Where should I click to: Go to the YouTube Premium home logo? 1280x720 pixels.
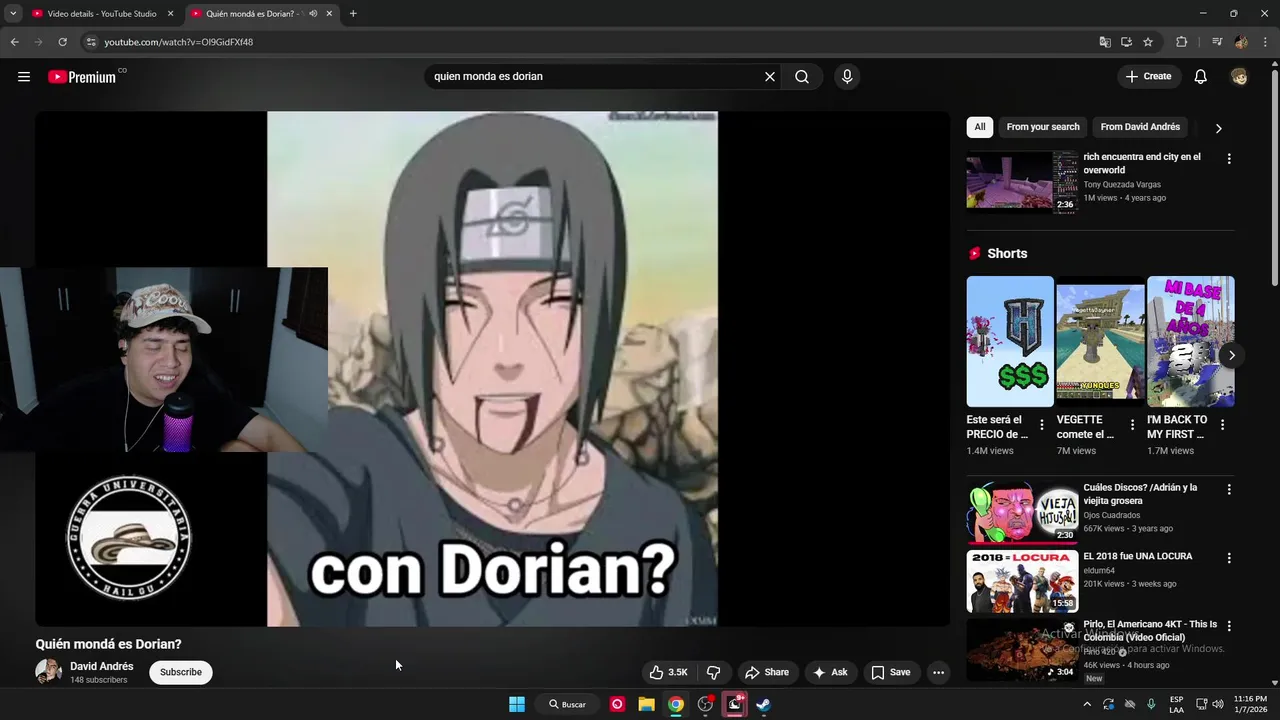pos(83,77)
